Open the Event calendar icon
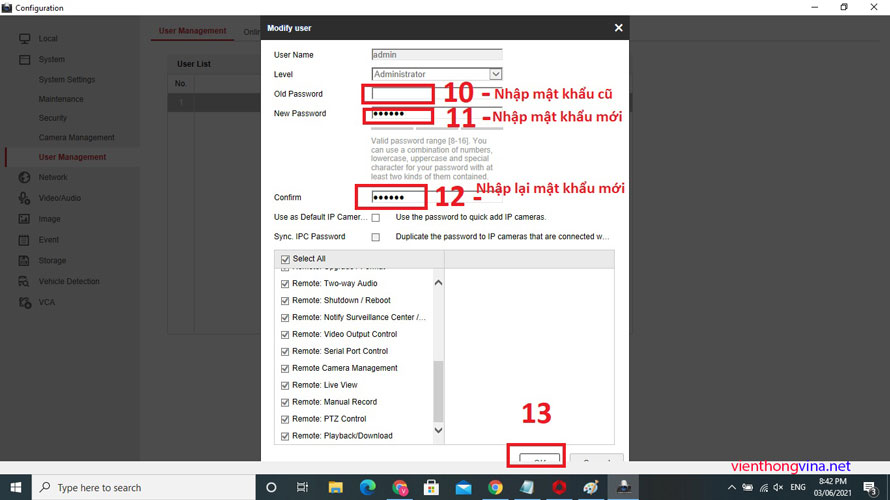This screenshot has width=890, height=500. pos(24,240)
